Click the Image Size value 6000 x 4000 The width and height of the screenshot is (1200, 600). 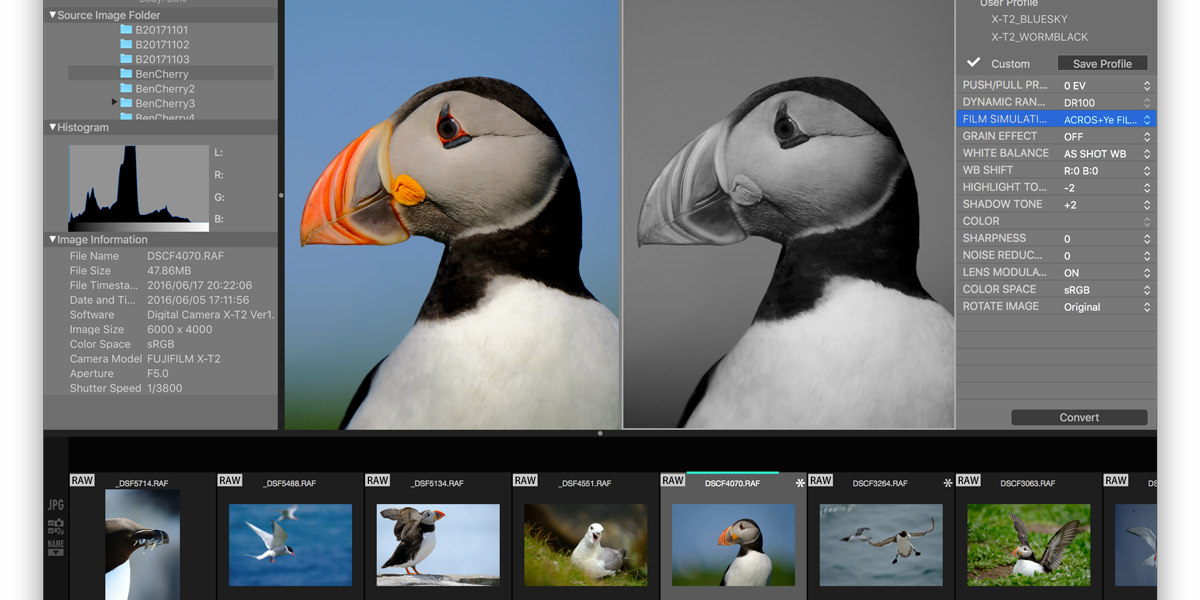tap(180, 329)
